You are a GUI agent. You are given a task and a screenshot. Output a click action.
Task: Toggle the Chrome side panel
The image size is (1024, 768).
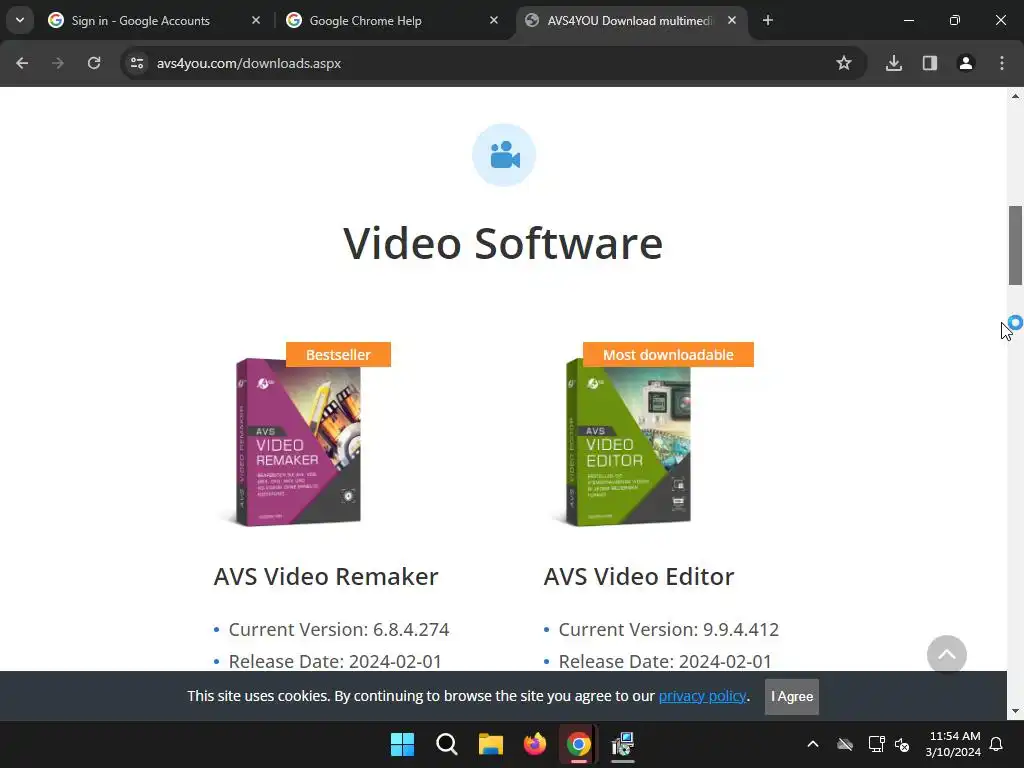[x=930, y=63]
